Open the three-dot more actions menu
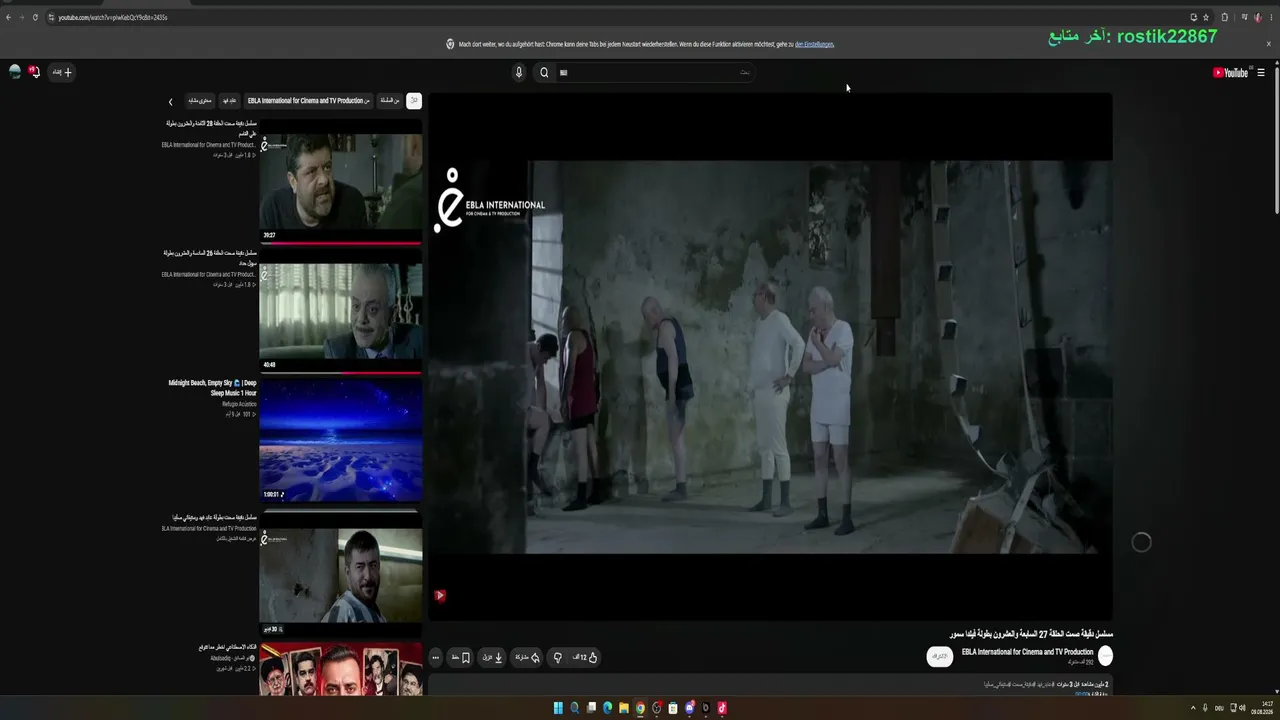 435,657
